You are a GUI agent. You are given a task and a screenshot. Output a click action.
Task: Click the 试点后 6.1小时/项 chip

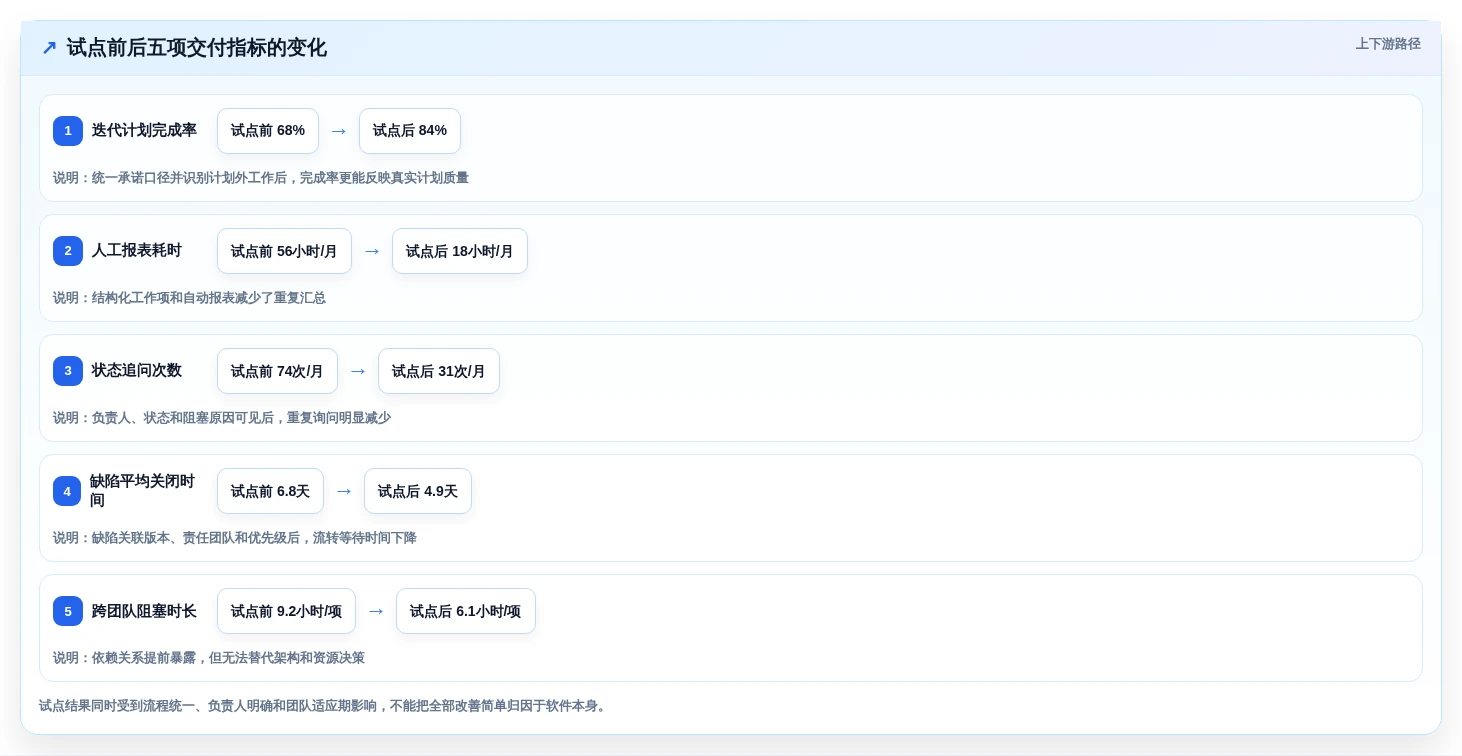[466, 611]
